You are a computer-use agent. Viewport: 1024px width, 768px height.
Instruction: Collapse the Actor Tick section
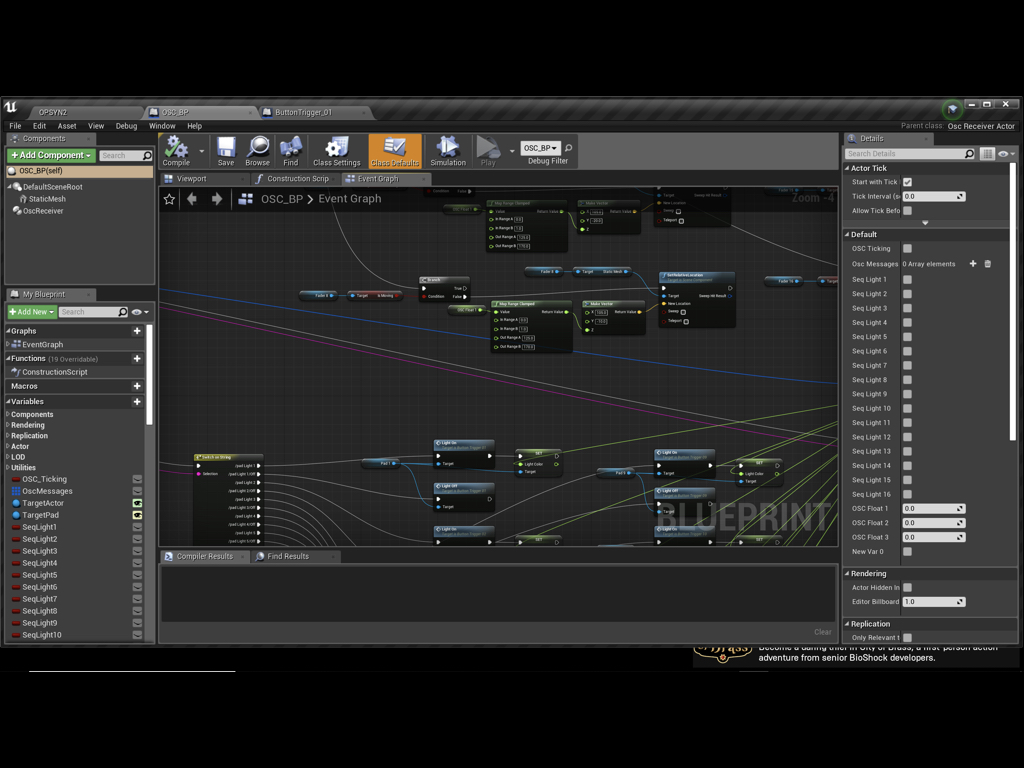click(847, 168)
